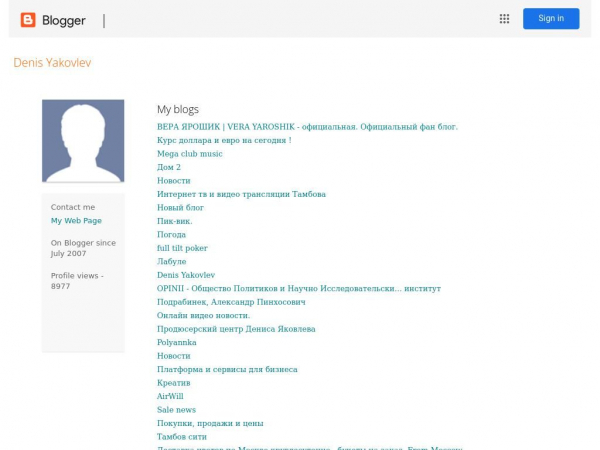
Task: Open the Погода blog link
Action: point(171,235)
